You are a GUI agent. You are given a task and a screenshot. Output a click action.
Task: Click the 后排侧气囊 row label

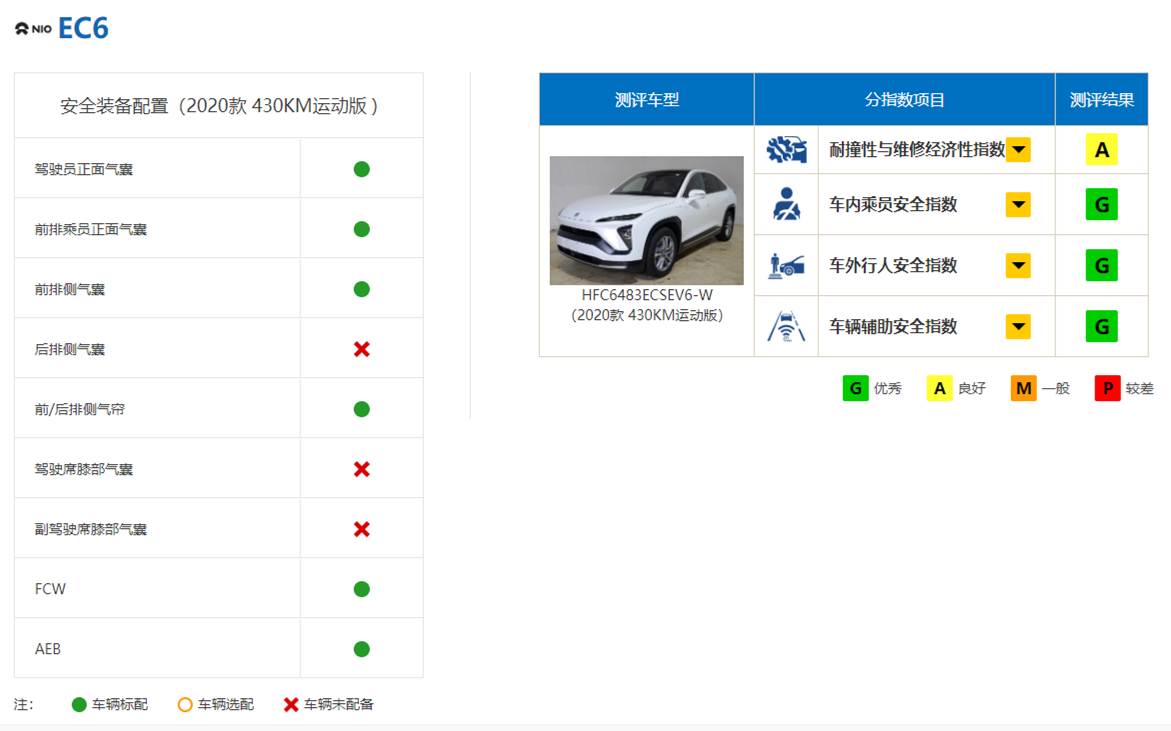(x=69, y=349)
